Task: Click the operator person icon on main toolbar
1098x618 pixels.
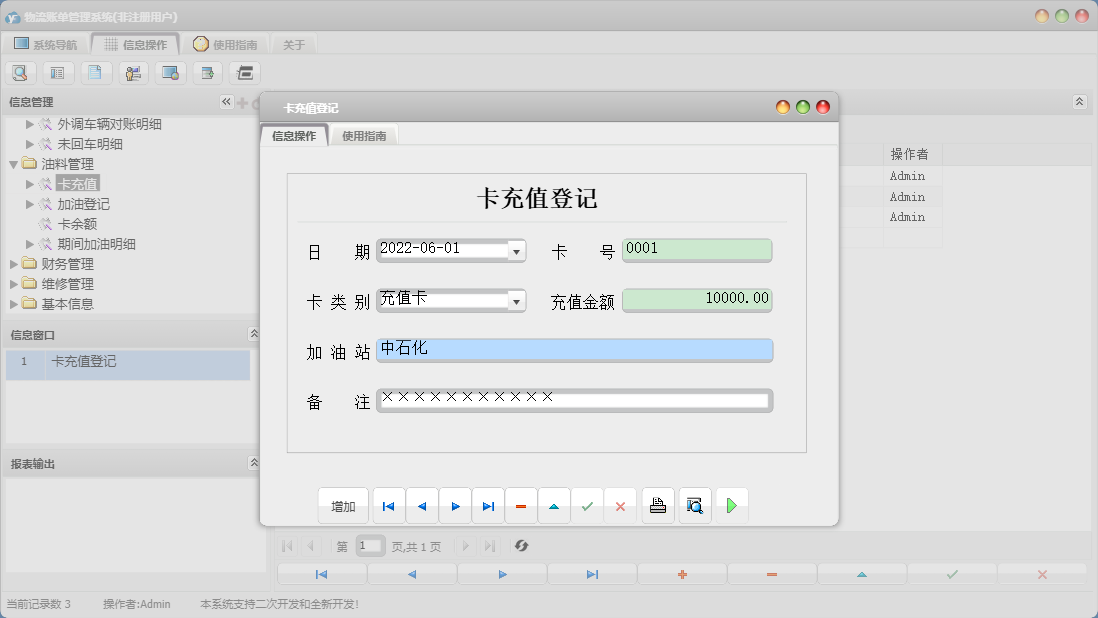Action: pyautogui.click(x=132, y=72)
